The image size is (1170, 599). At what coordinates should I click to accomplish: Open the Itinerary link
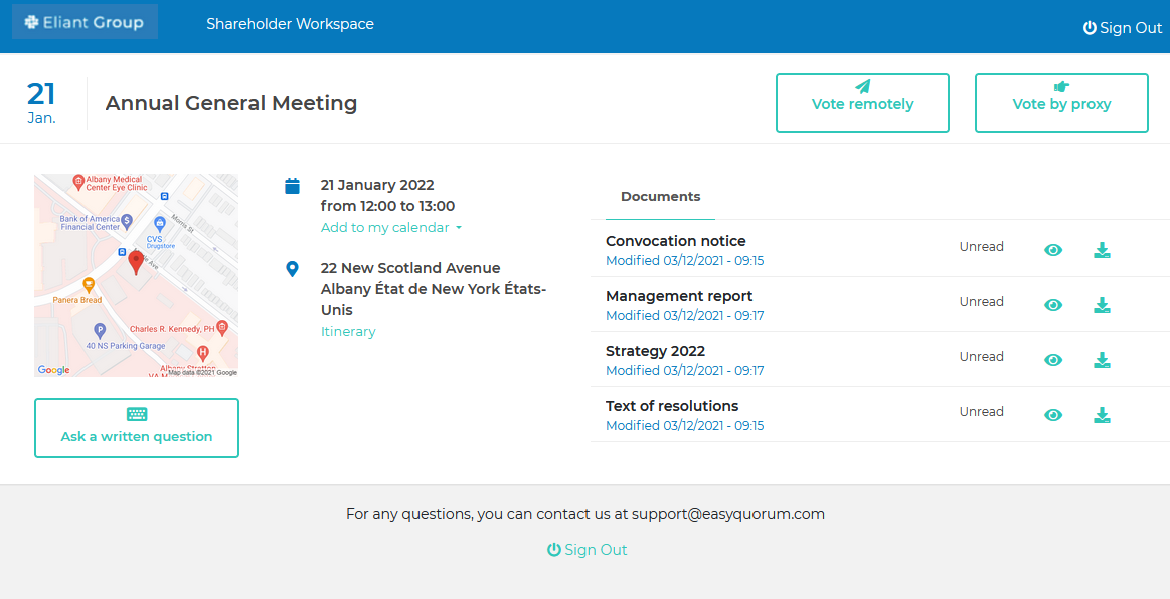348,332
